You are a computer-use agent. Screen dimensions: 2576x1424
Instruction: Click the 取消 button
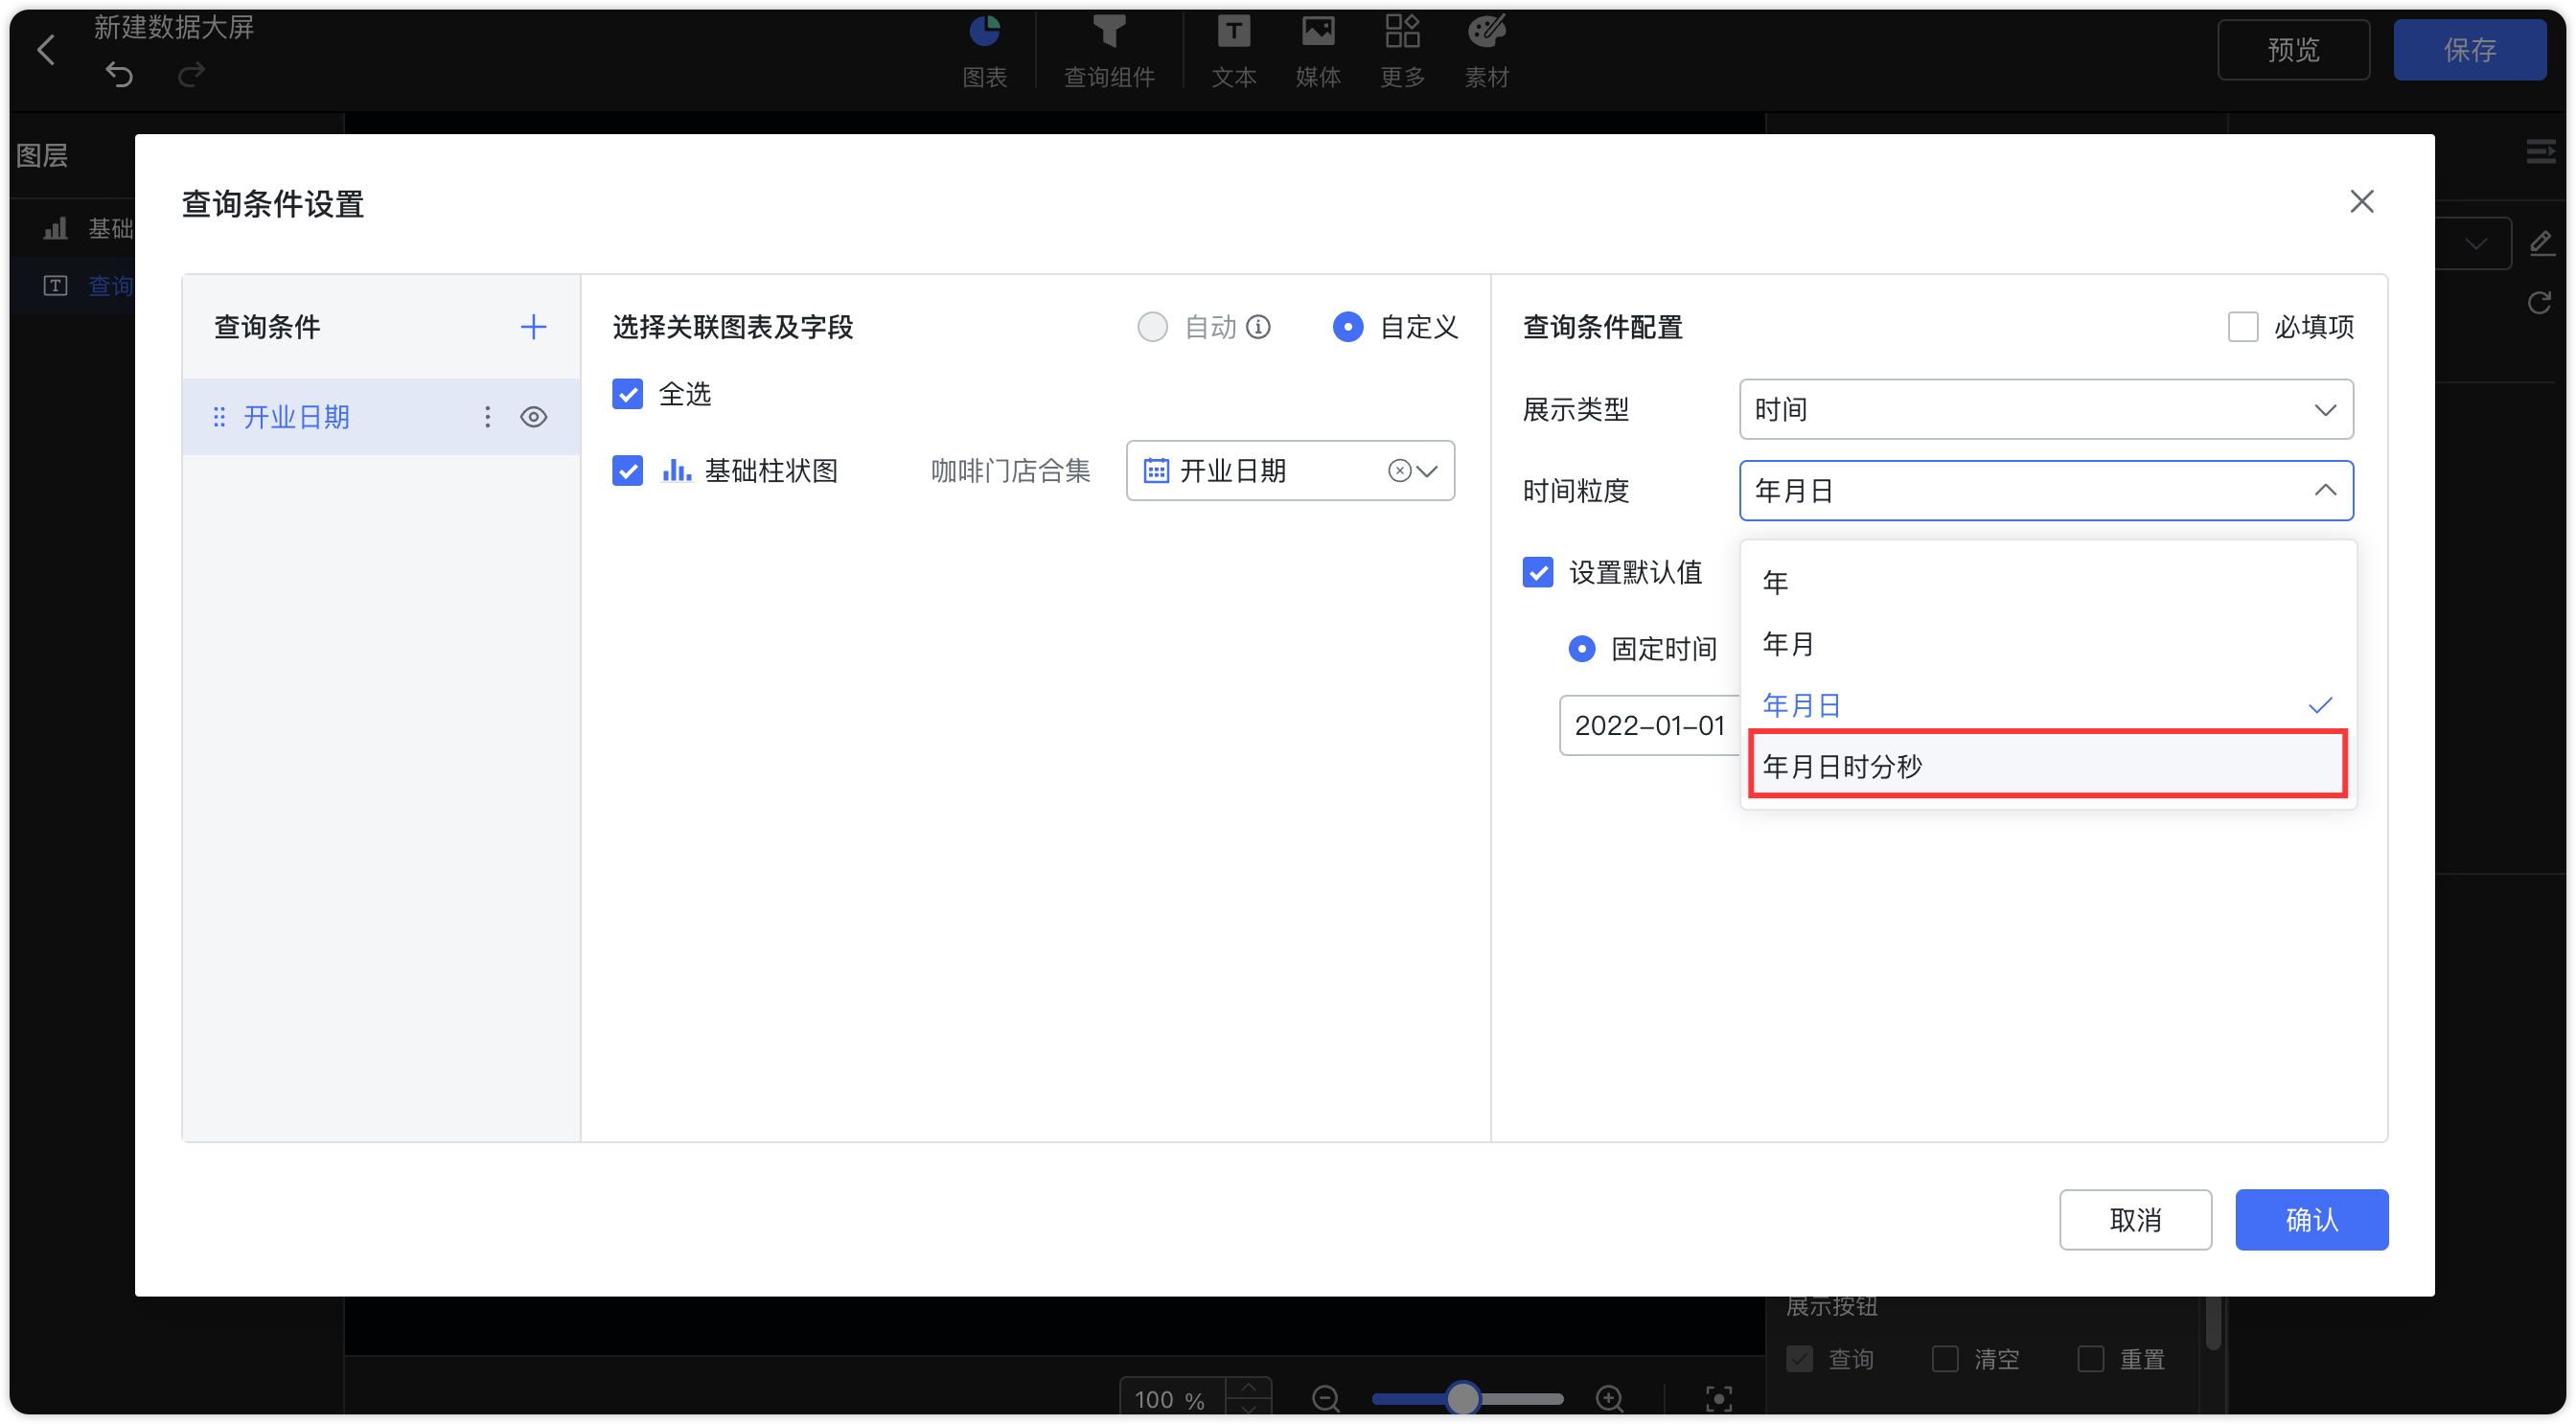pos(2135,1219)
